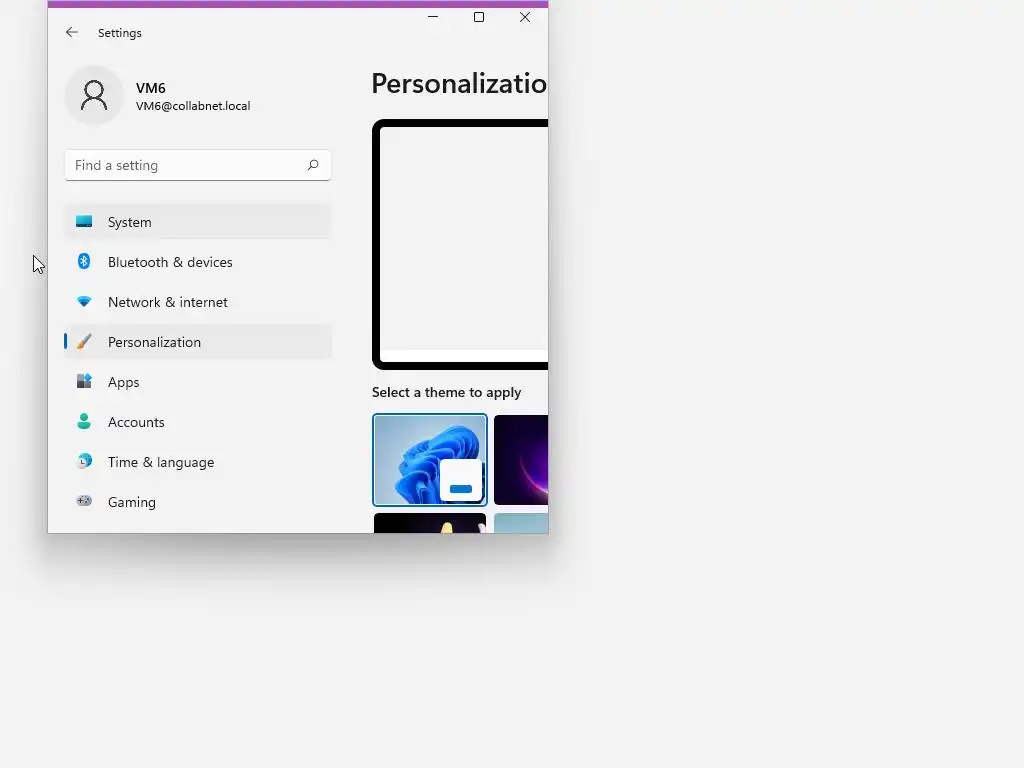Viewport: 1024px width, 768px height.
Task: Open Time & language settings
Action: click(198, 462)
